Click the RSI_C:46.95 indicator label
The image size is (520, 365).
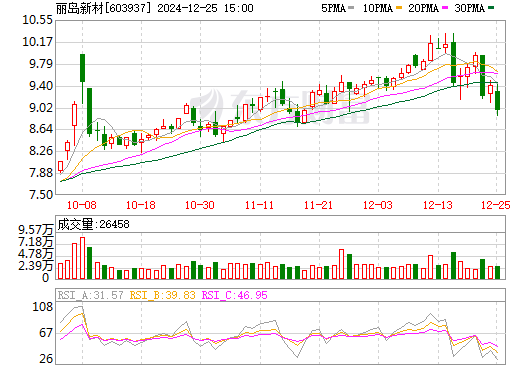235,295
